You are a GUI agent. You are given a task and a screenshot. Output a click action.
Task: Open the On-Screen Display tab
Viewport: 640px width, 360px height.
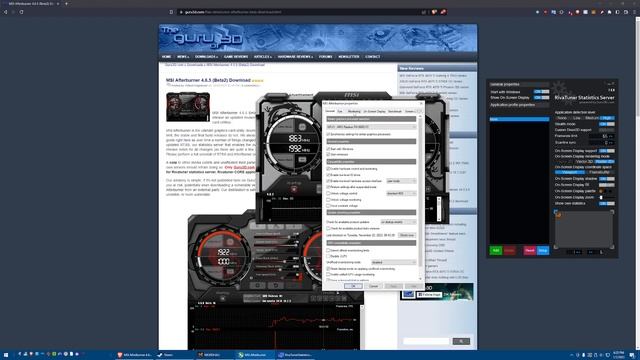point(374,111)
